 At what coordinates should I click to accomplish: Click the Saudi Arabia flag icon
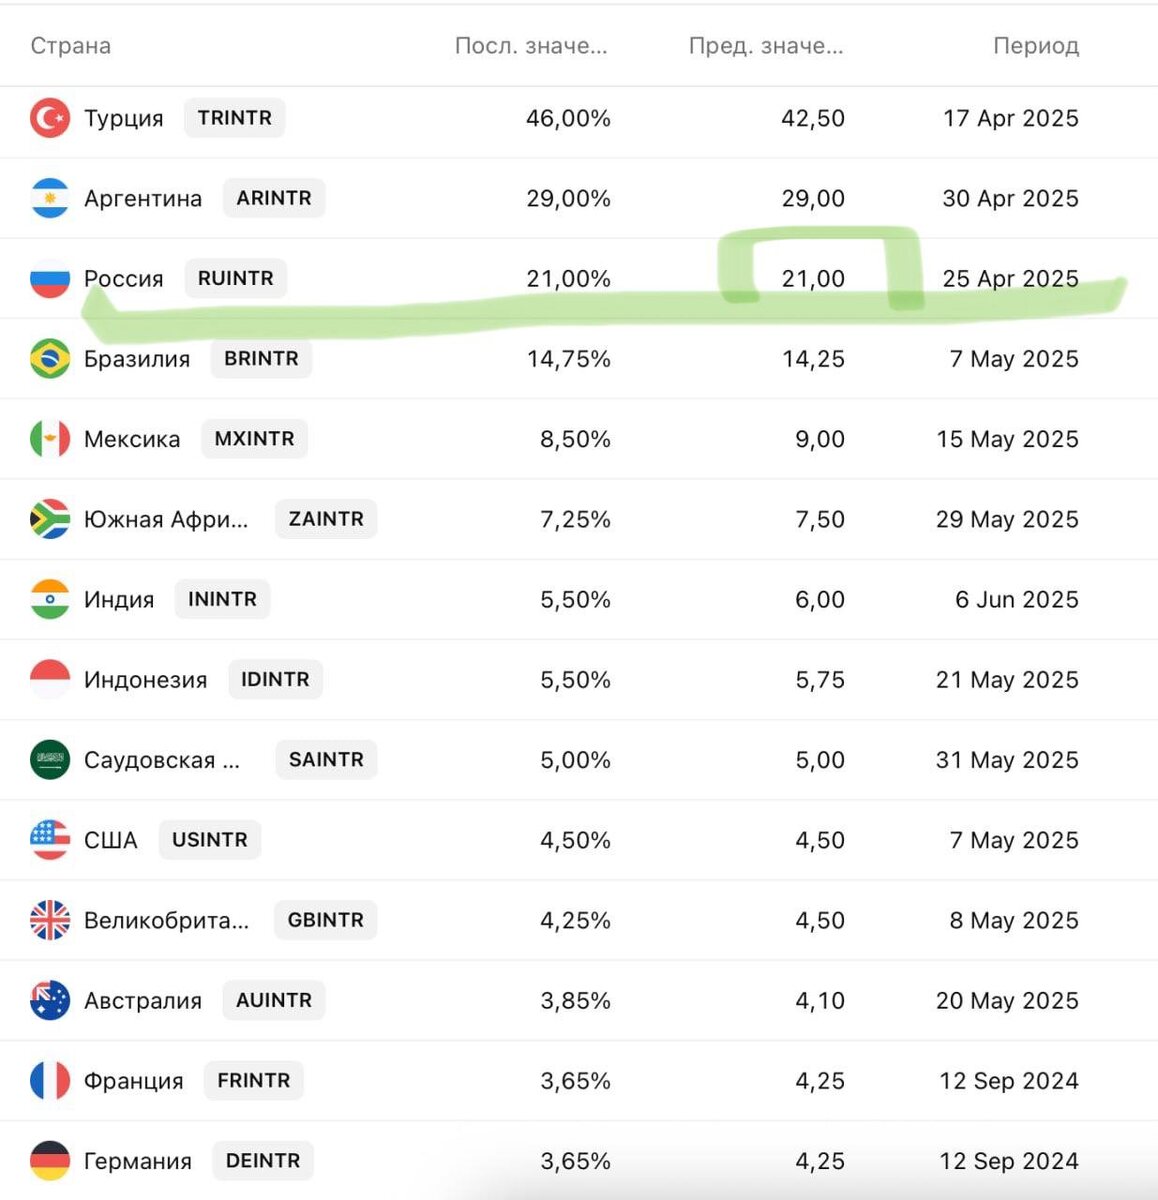click(x=50, y=760)
